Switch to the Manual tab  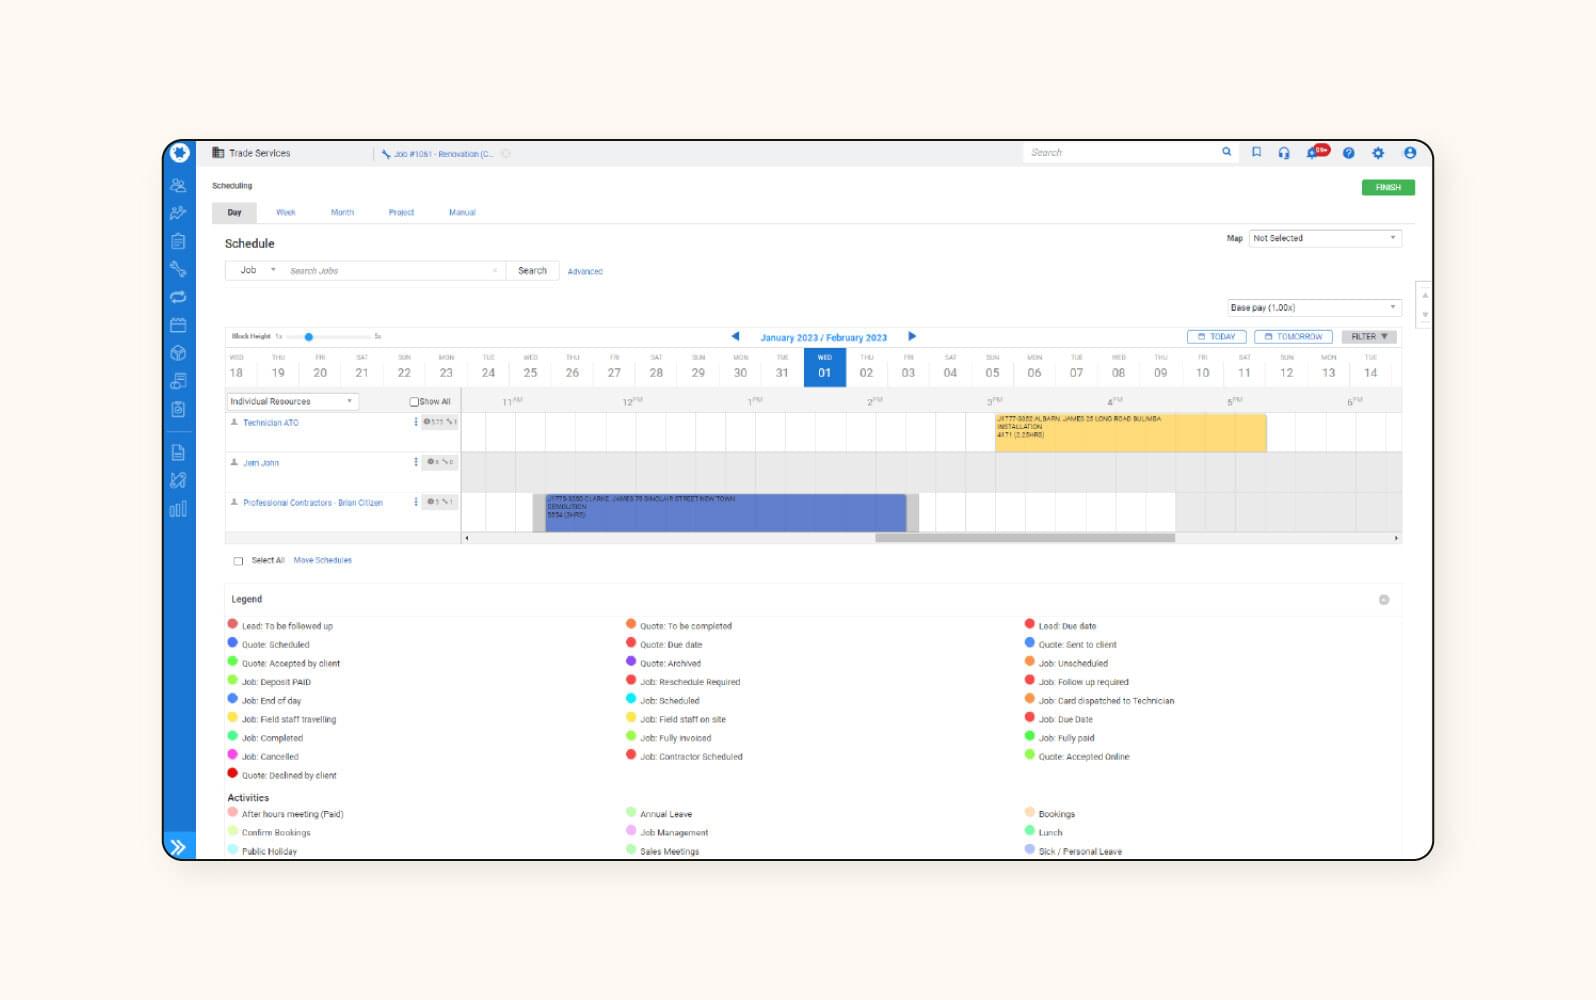point(462,212)
